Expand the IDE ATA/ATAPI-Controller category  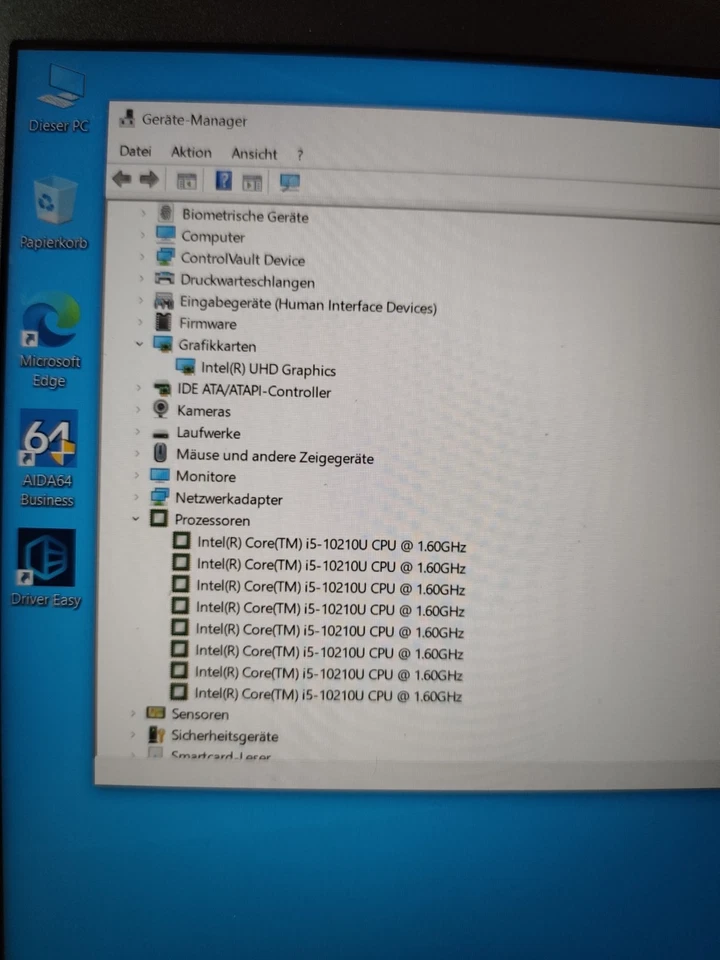138,388
